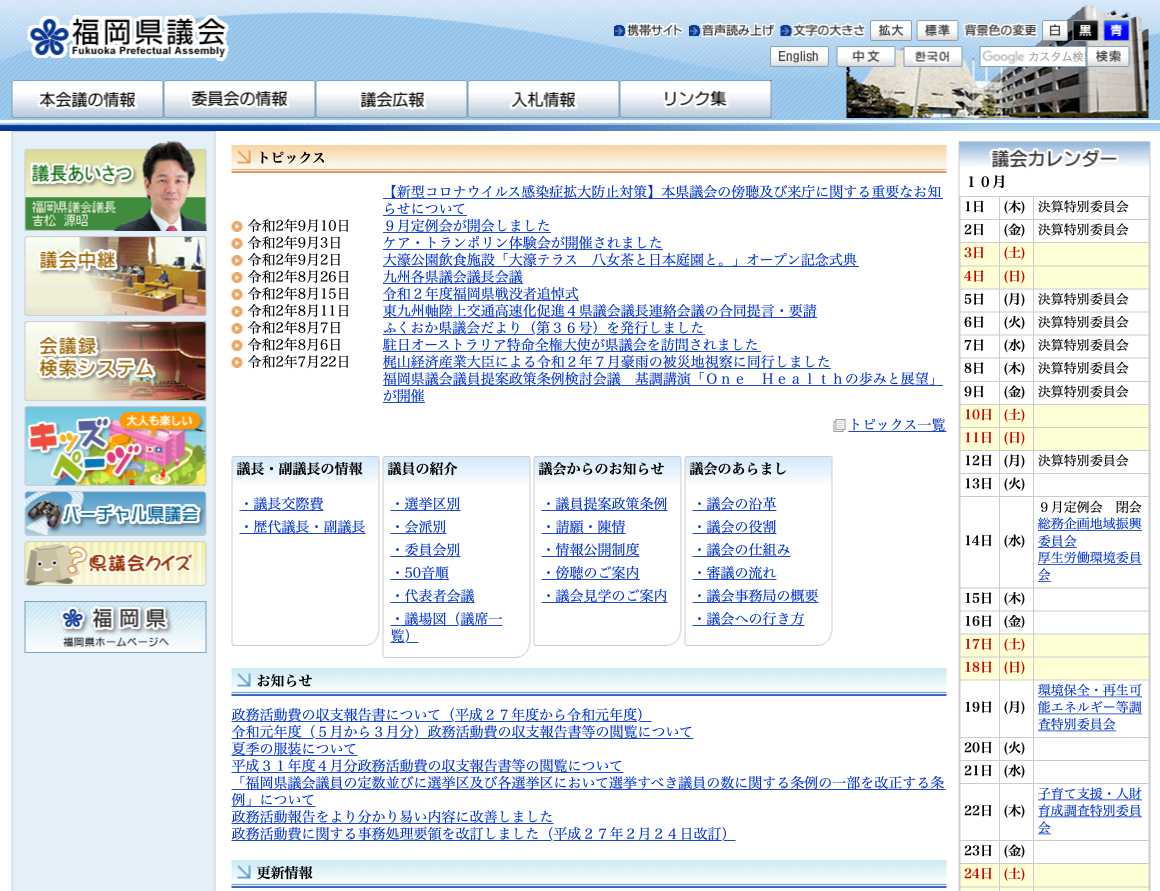This screenshot has height=891, width=1160.
Task: Enlarge text size with 拡大 button
Action: point(890,31)
